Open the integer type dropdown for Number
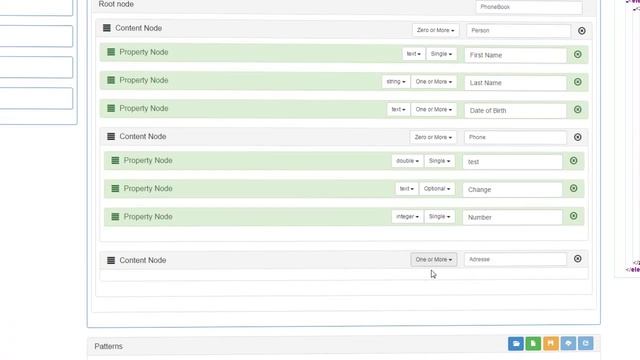640x360 pixels. pyautogui.click(x=407, y=216)
